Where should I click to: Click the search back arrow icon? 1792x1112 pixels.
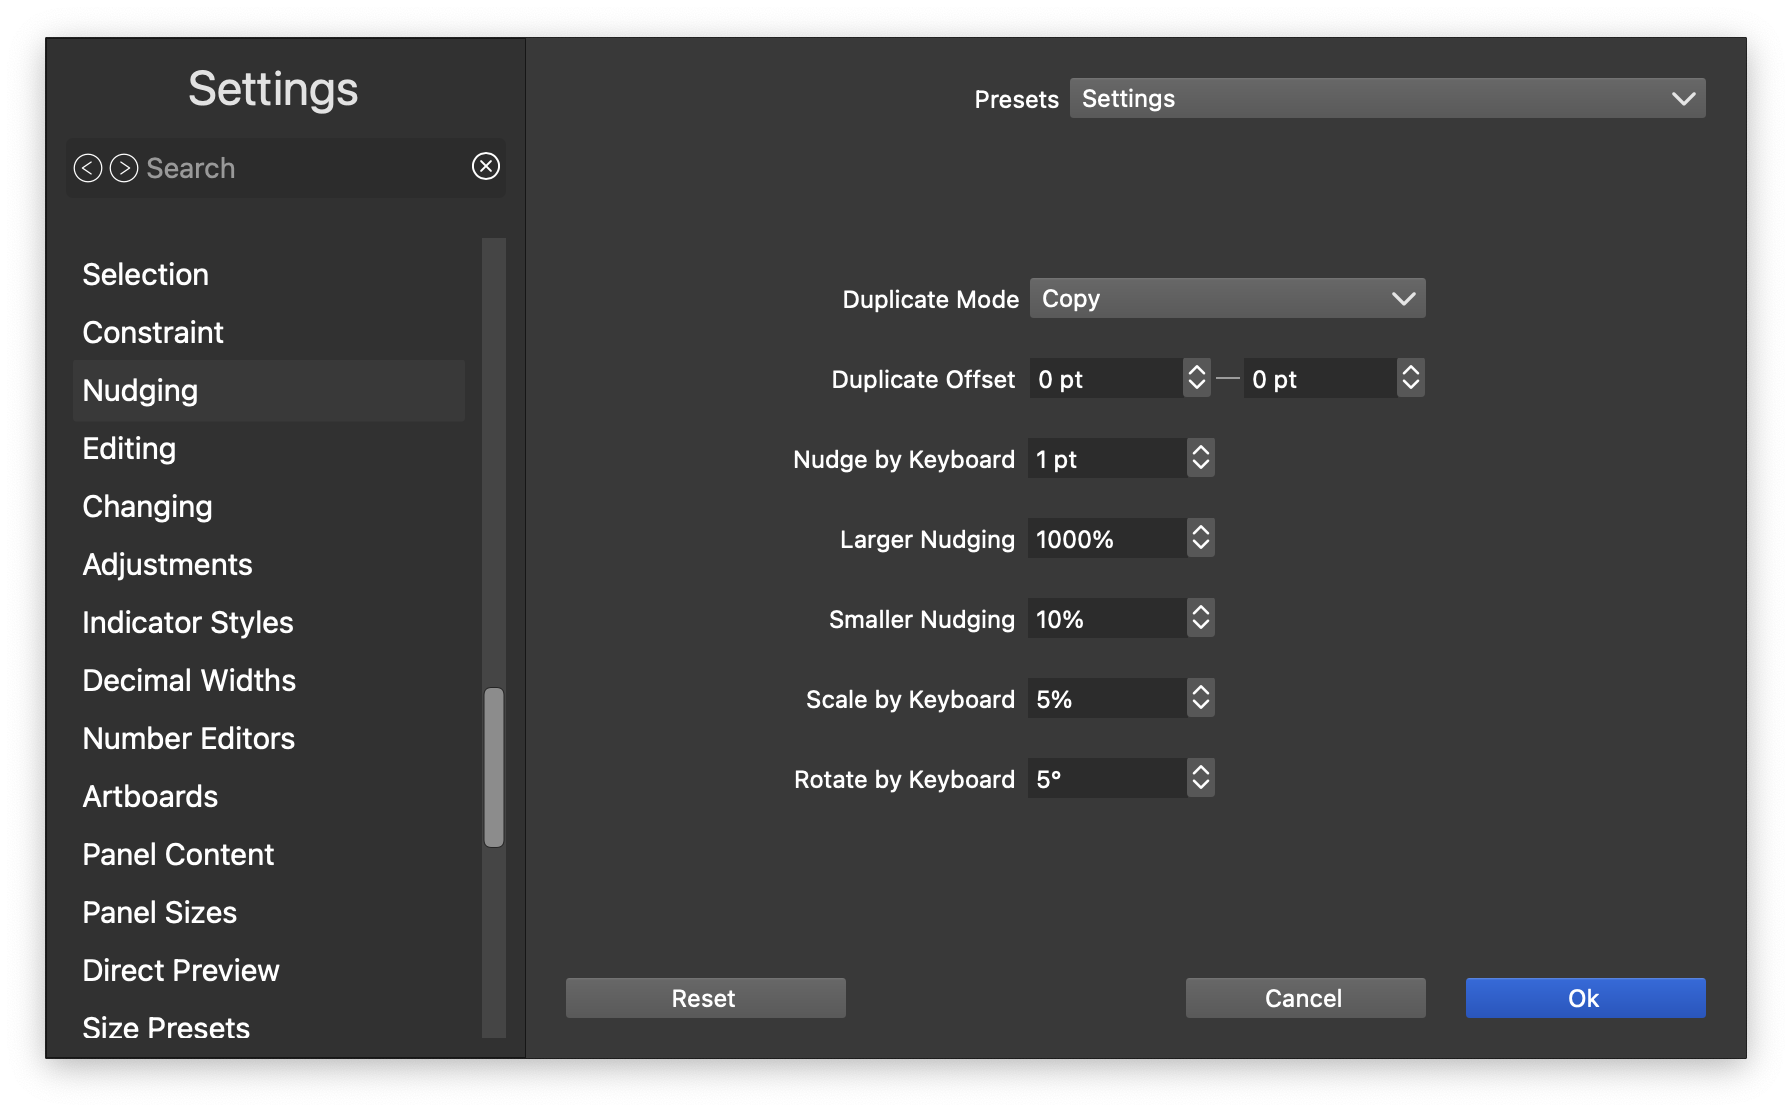(x=88, y=168)
